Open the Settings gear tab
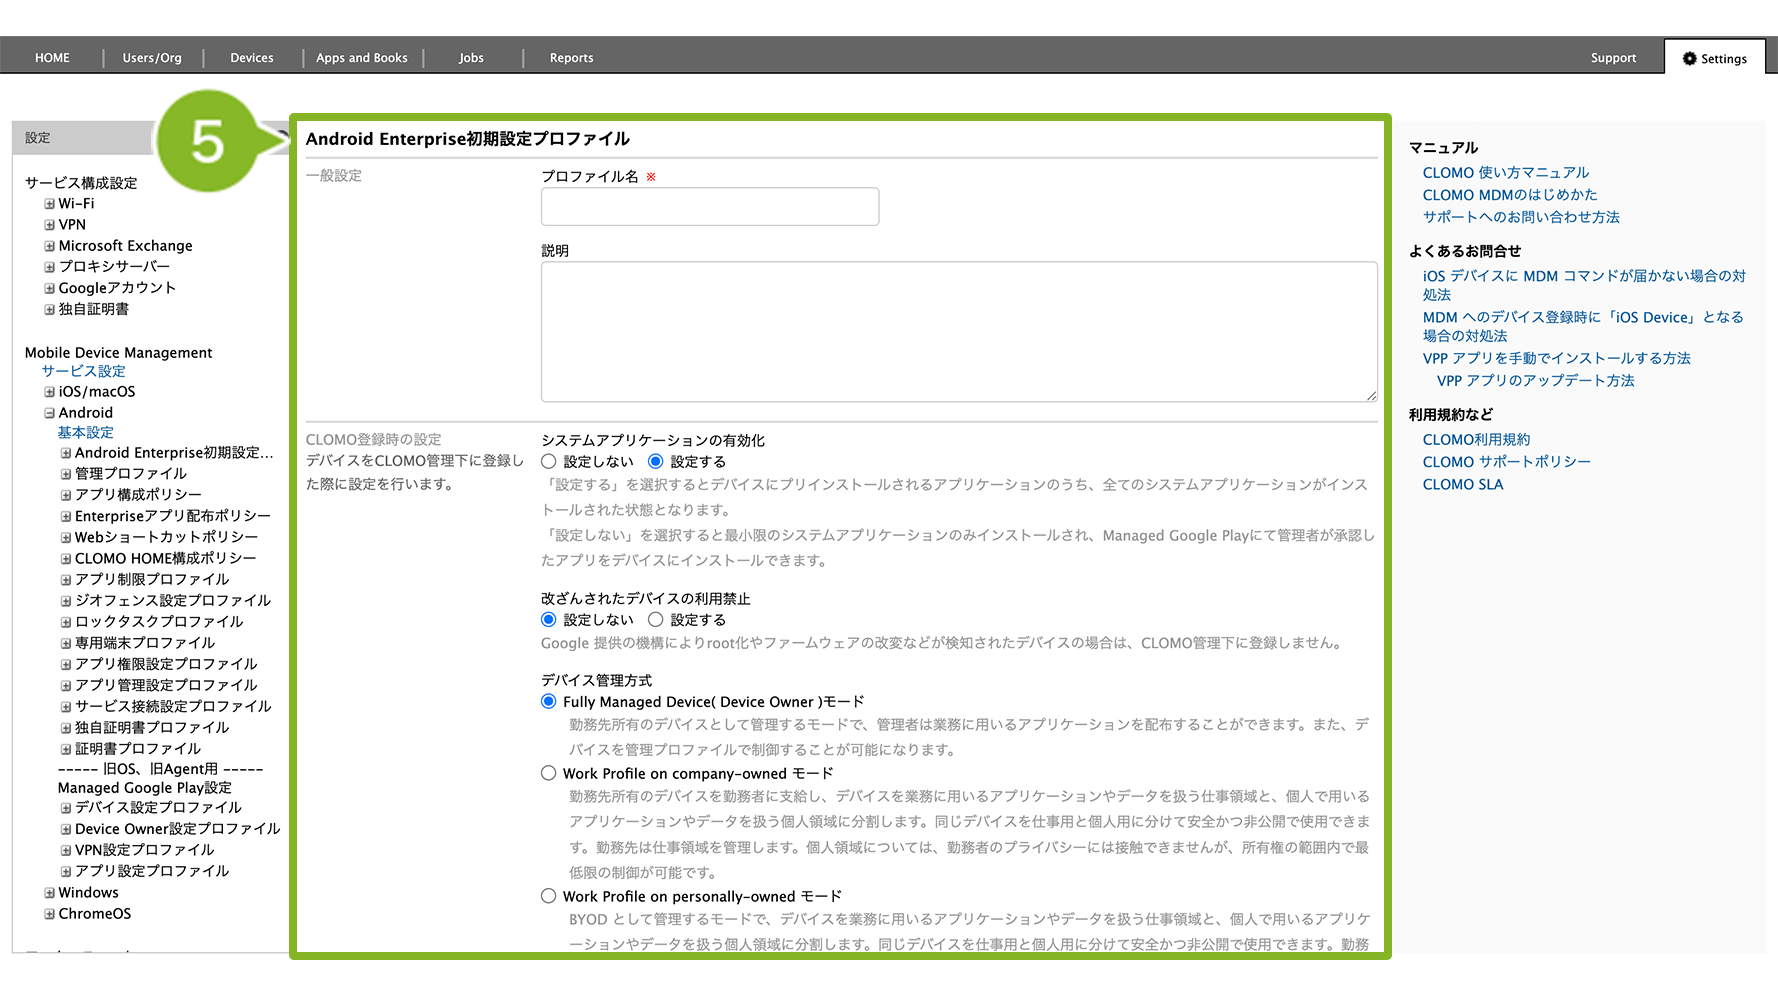The height and width of the screenshot is (1000, 1778). tap(1714, 58)
